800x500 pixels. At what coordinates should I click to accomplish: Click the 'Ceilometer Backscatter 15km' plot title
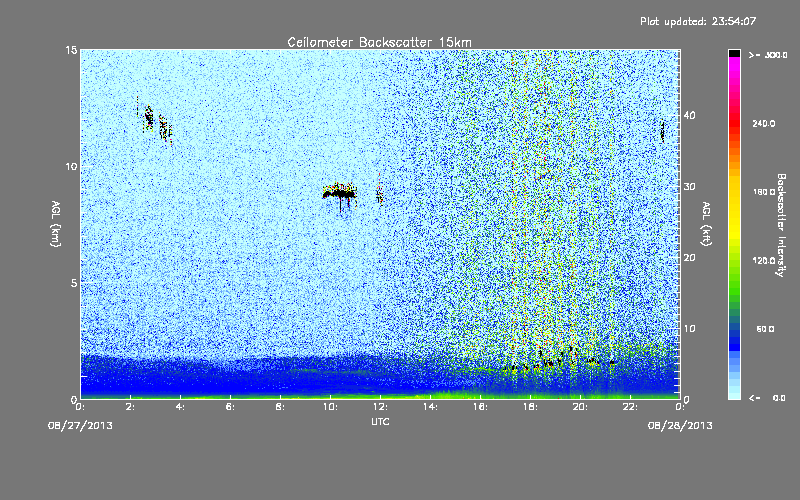[x=379, y=42]
